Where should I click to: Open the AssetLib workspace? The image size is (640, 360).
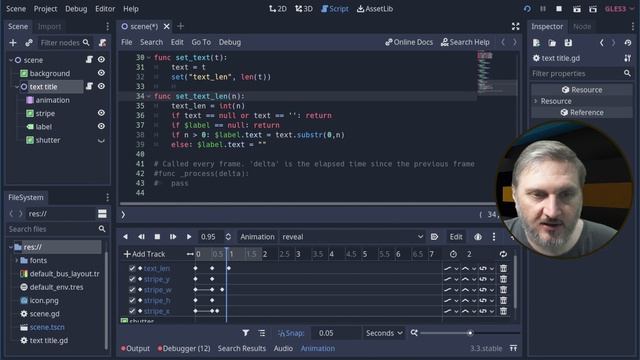click(x=375, y=9)
